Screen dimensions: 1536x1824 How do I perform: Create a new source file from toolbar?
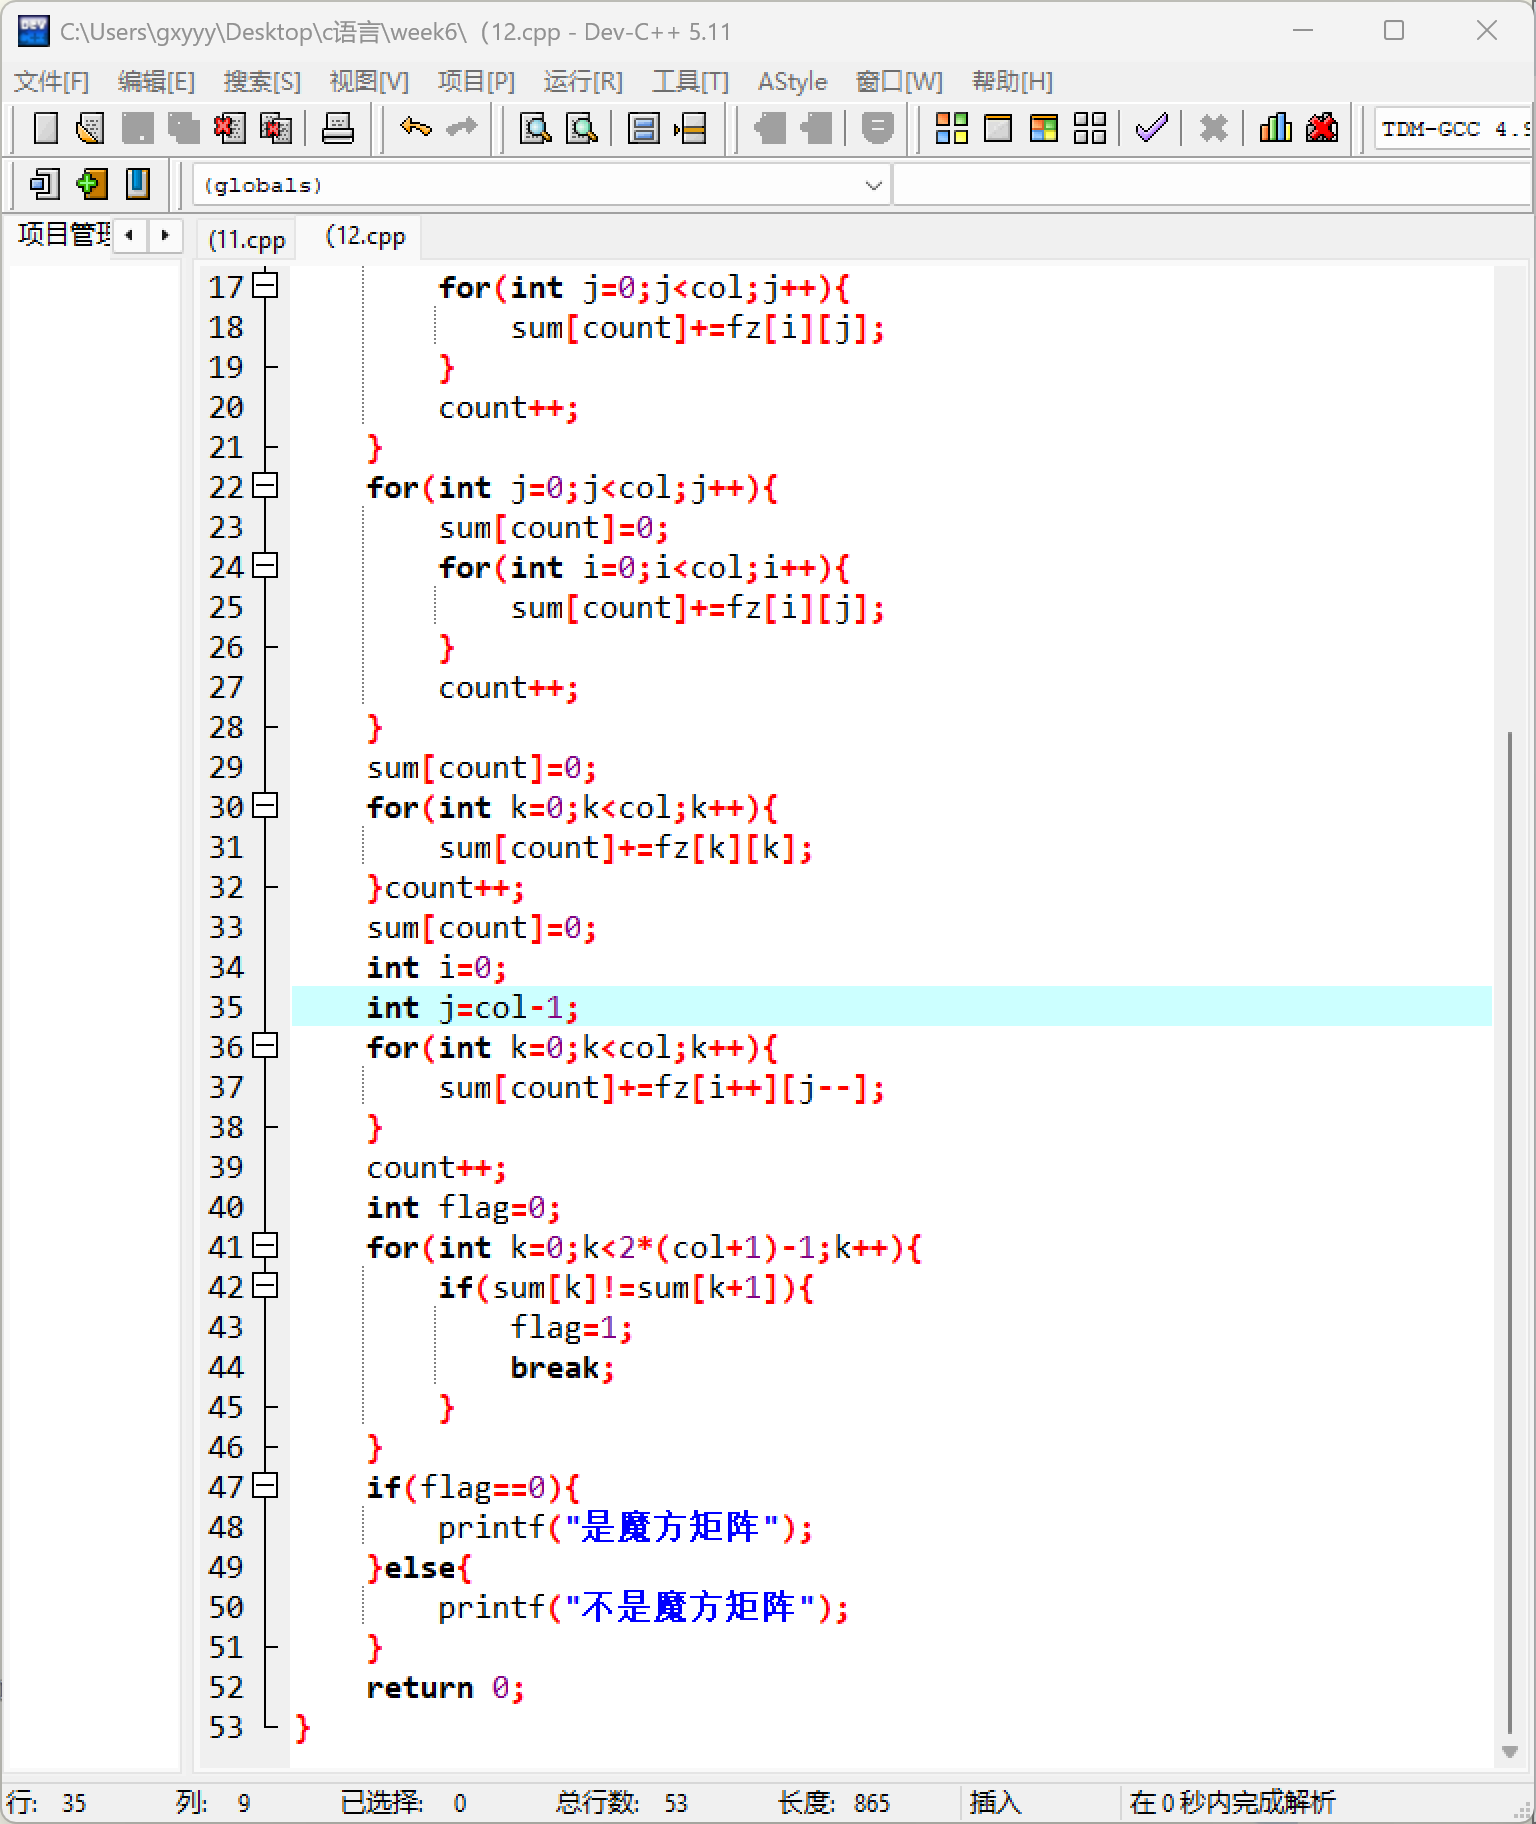(45, 128)
